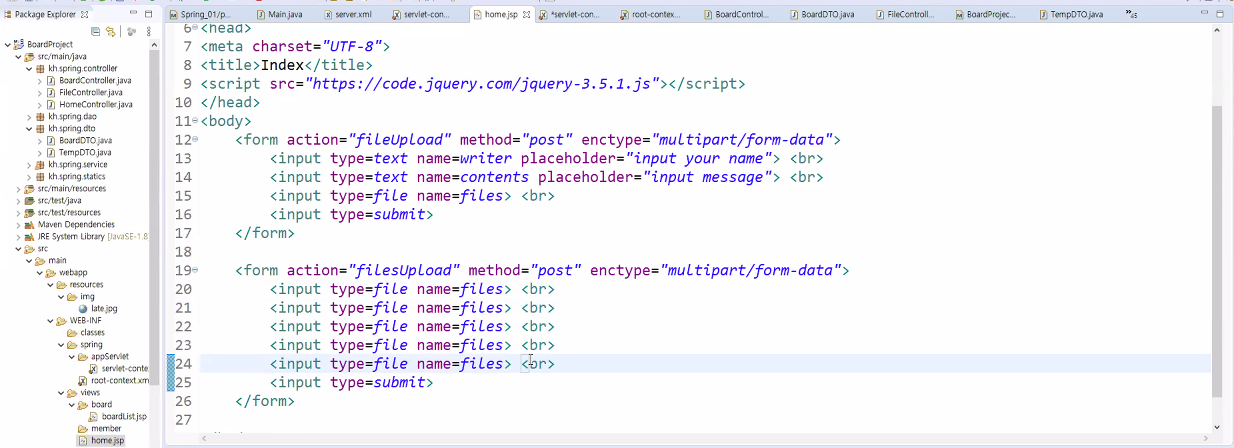Select TempDTO.java in Package Explorer tree
Screen dimensions: 1234x448
click(x=85, y=153)
